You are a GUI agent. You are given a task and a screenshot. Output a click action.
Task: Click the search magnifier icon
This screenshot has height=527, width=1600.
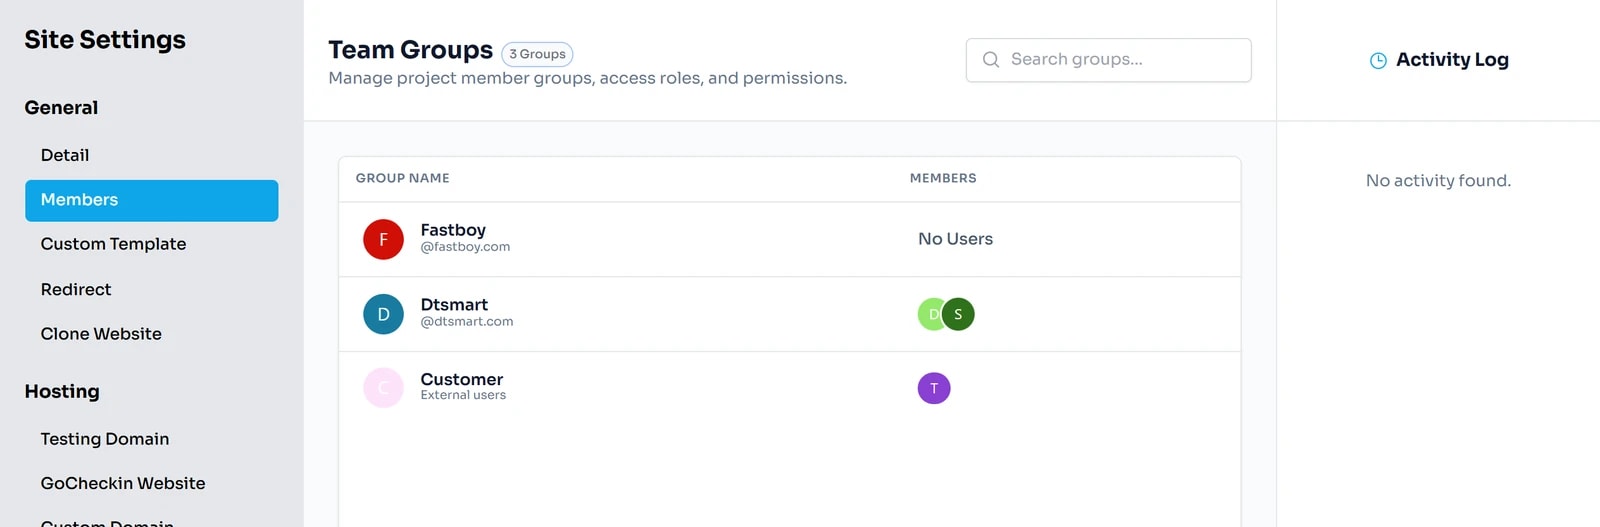pos(991,60)
